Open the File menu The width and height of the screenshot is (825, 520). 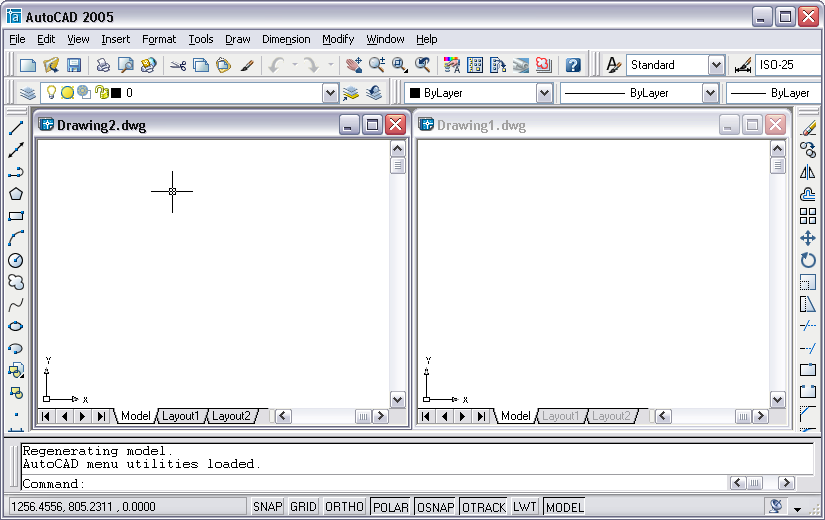[17, 39]
